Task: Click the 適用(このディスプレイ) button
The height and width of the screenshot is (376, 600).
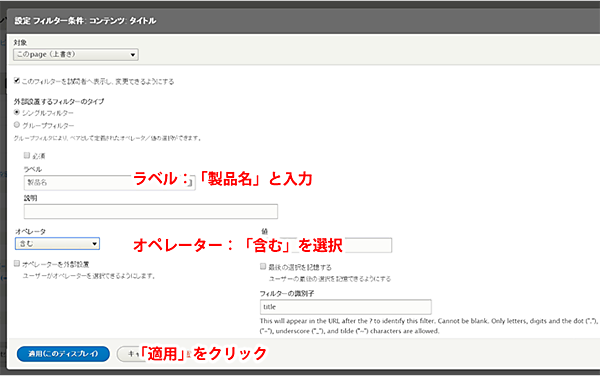Action: pyautogui.click(x=63, y=354)
